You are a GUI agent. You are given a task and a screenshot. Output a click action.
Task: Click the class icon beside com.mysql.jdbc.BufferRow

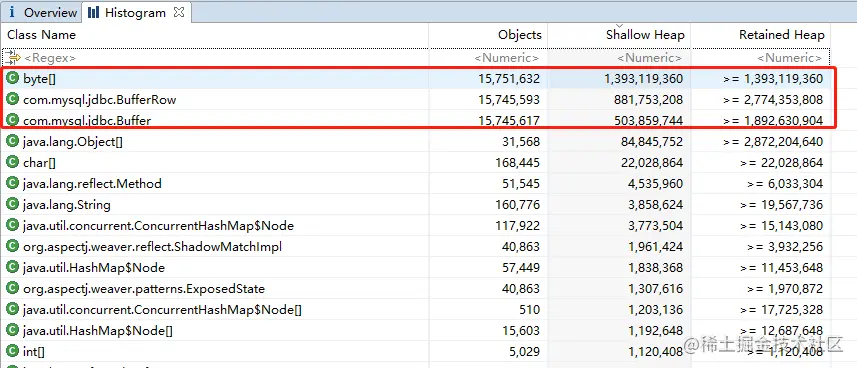click(x=13, y=100)
